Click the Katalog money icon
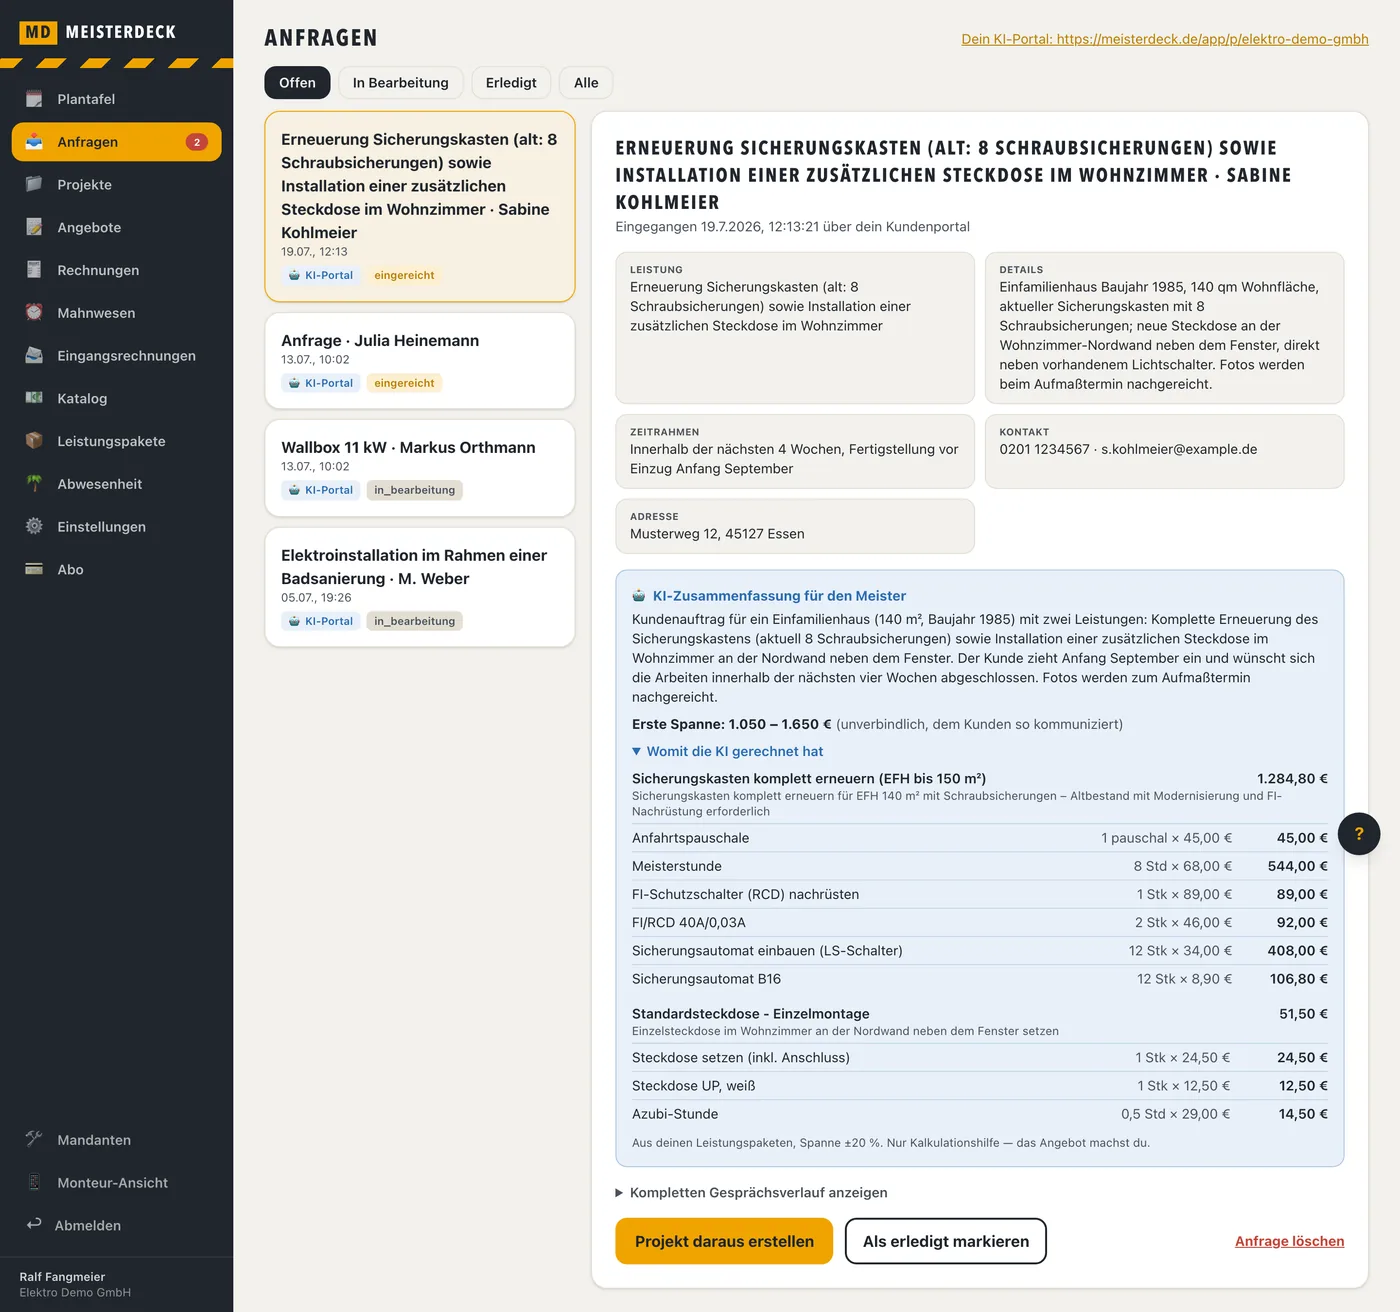 [x=34, y=398]
